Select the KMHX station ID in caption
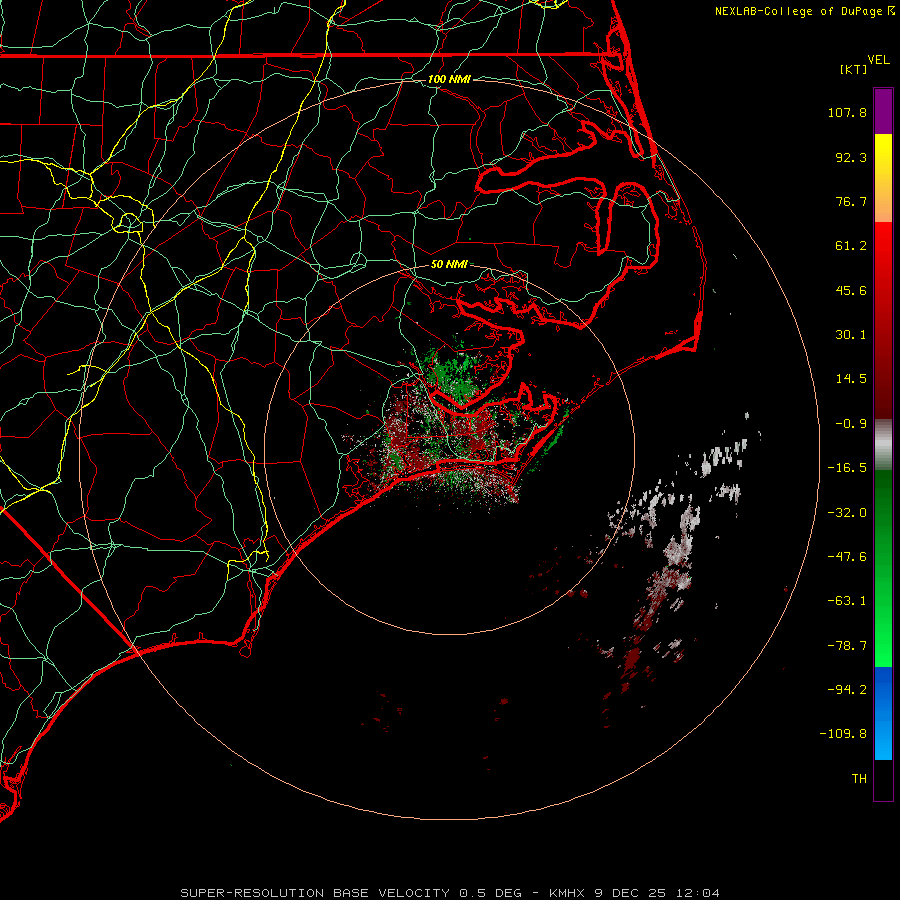The image size is (900, 900). pos(567,893)
